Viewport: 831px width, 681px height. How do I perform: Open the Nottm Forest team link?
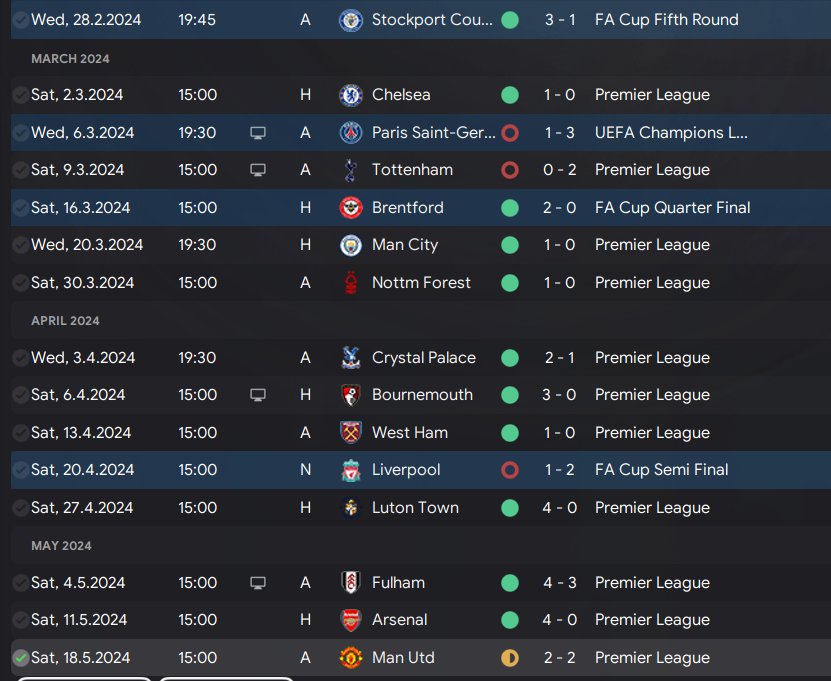coord(421,283)
